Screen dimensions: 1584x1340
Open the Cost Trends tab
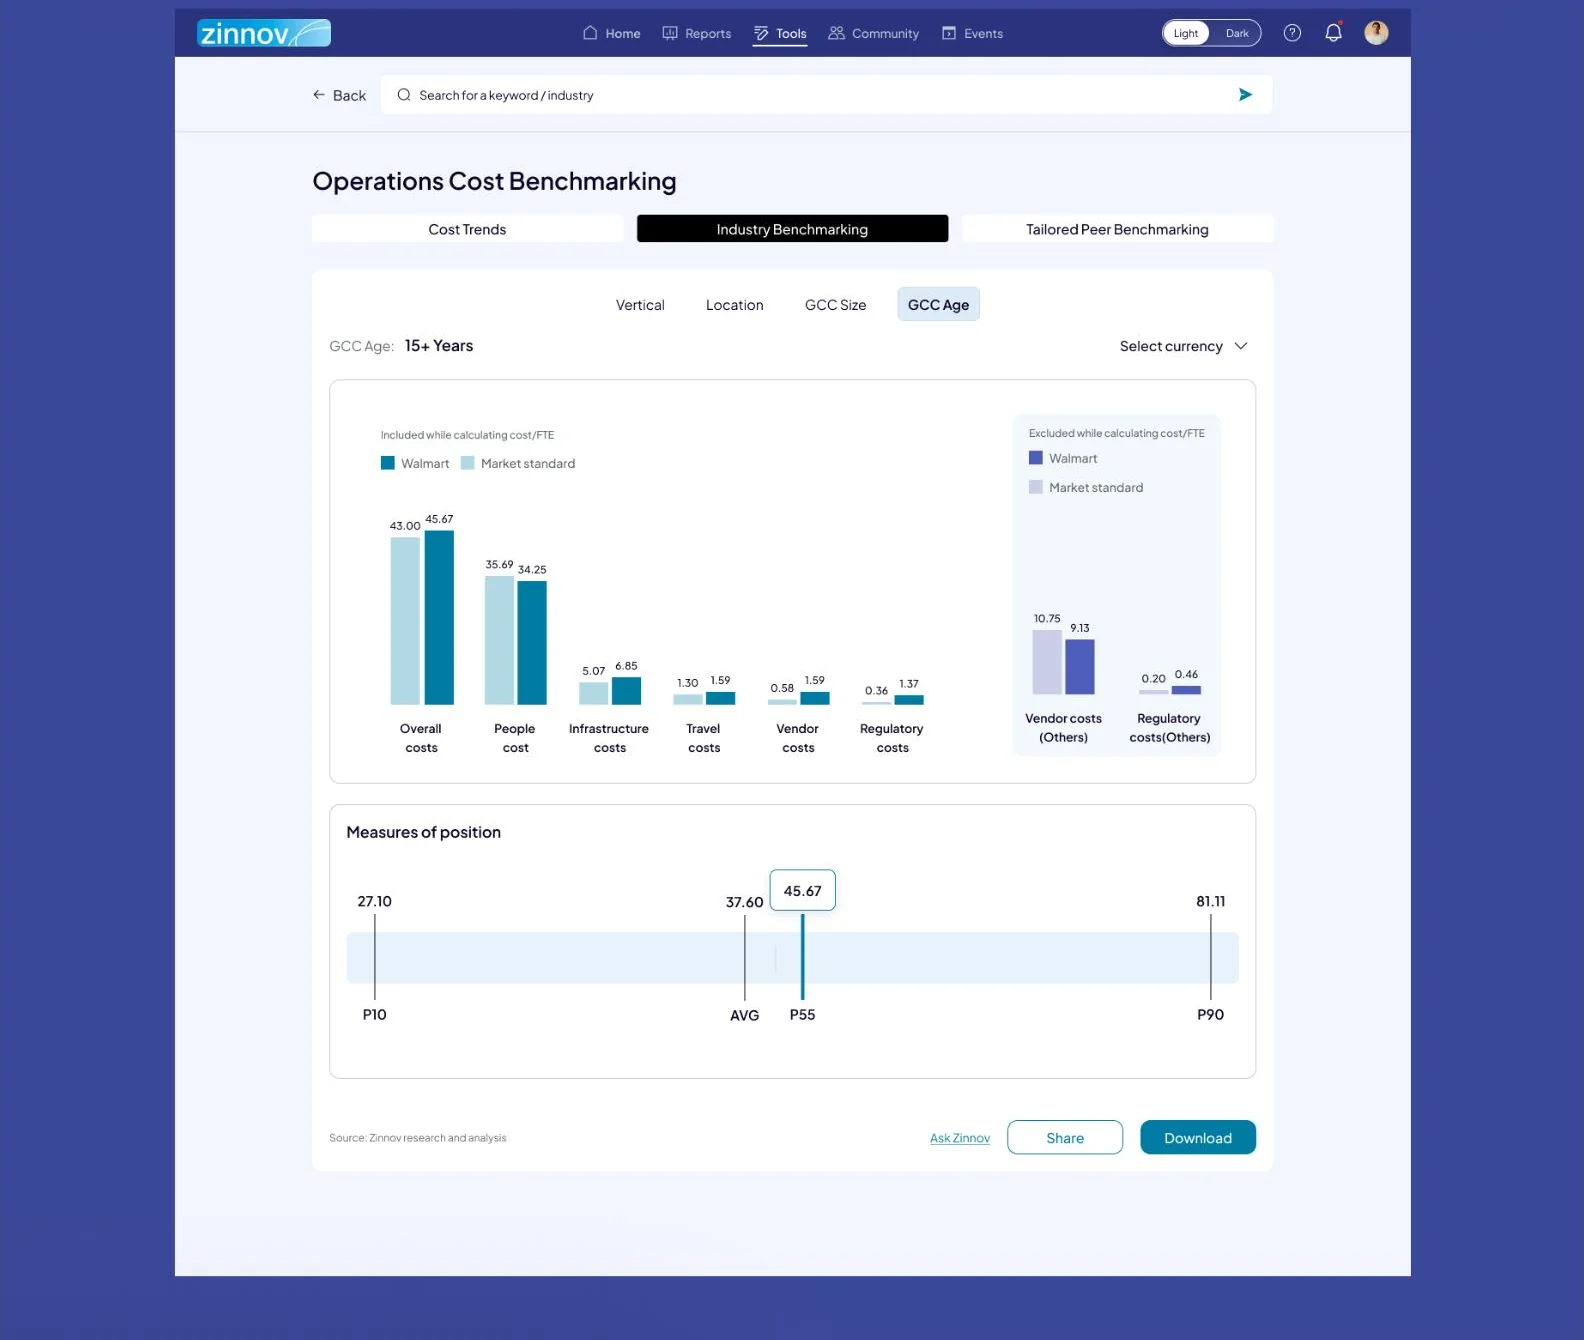(467, 229)
